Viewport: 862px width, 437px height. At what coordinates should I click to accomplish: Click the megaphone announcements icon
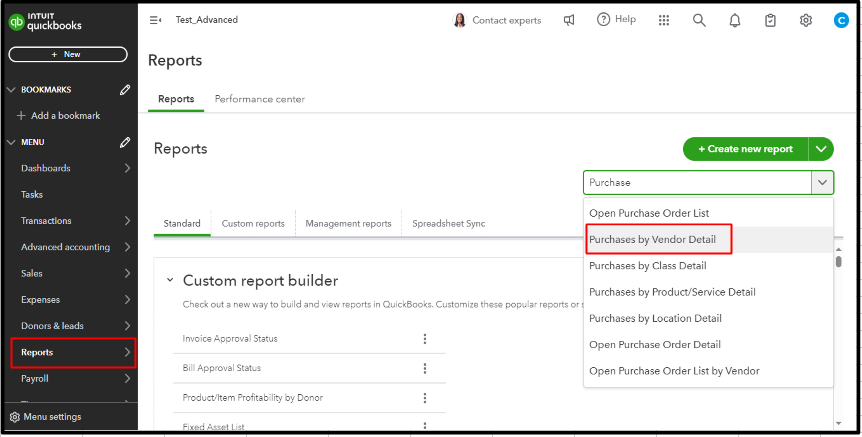point(569,20)
